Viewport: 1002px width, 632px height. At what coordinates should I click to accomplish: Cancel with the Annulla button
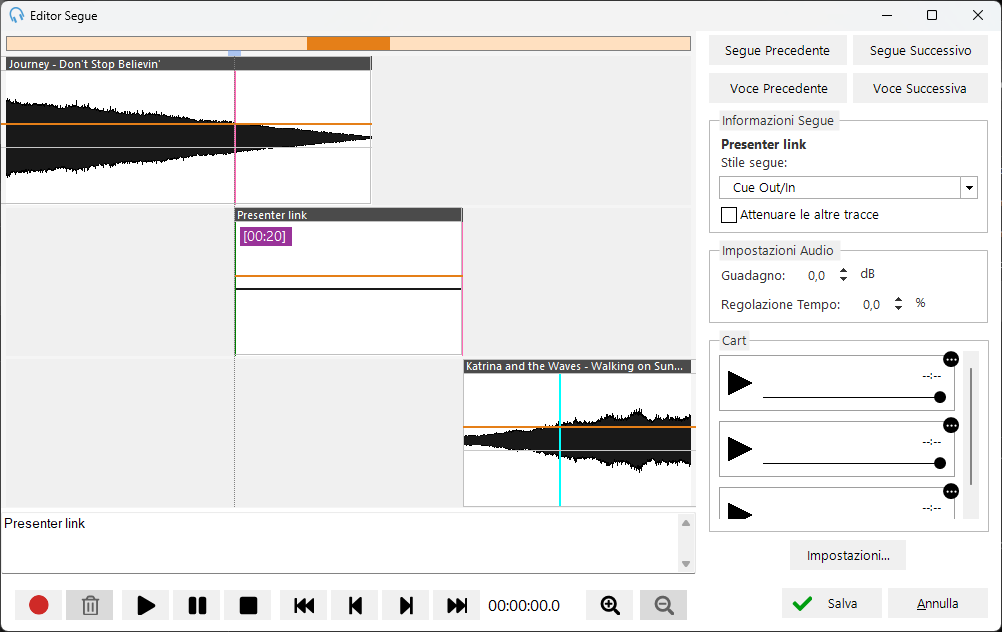click(937, 604)
